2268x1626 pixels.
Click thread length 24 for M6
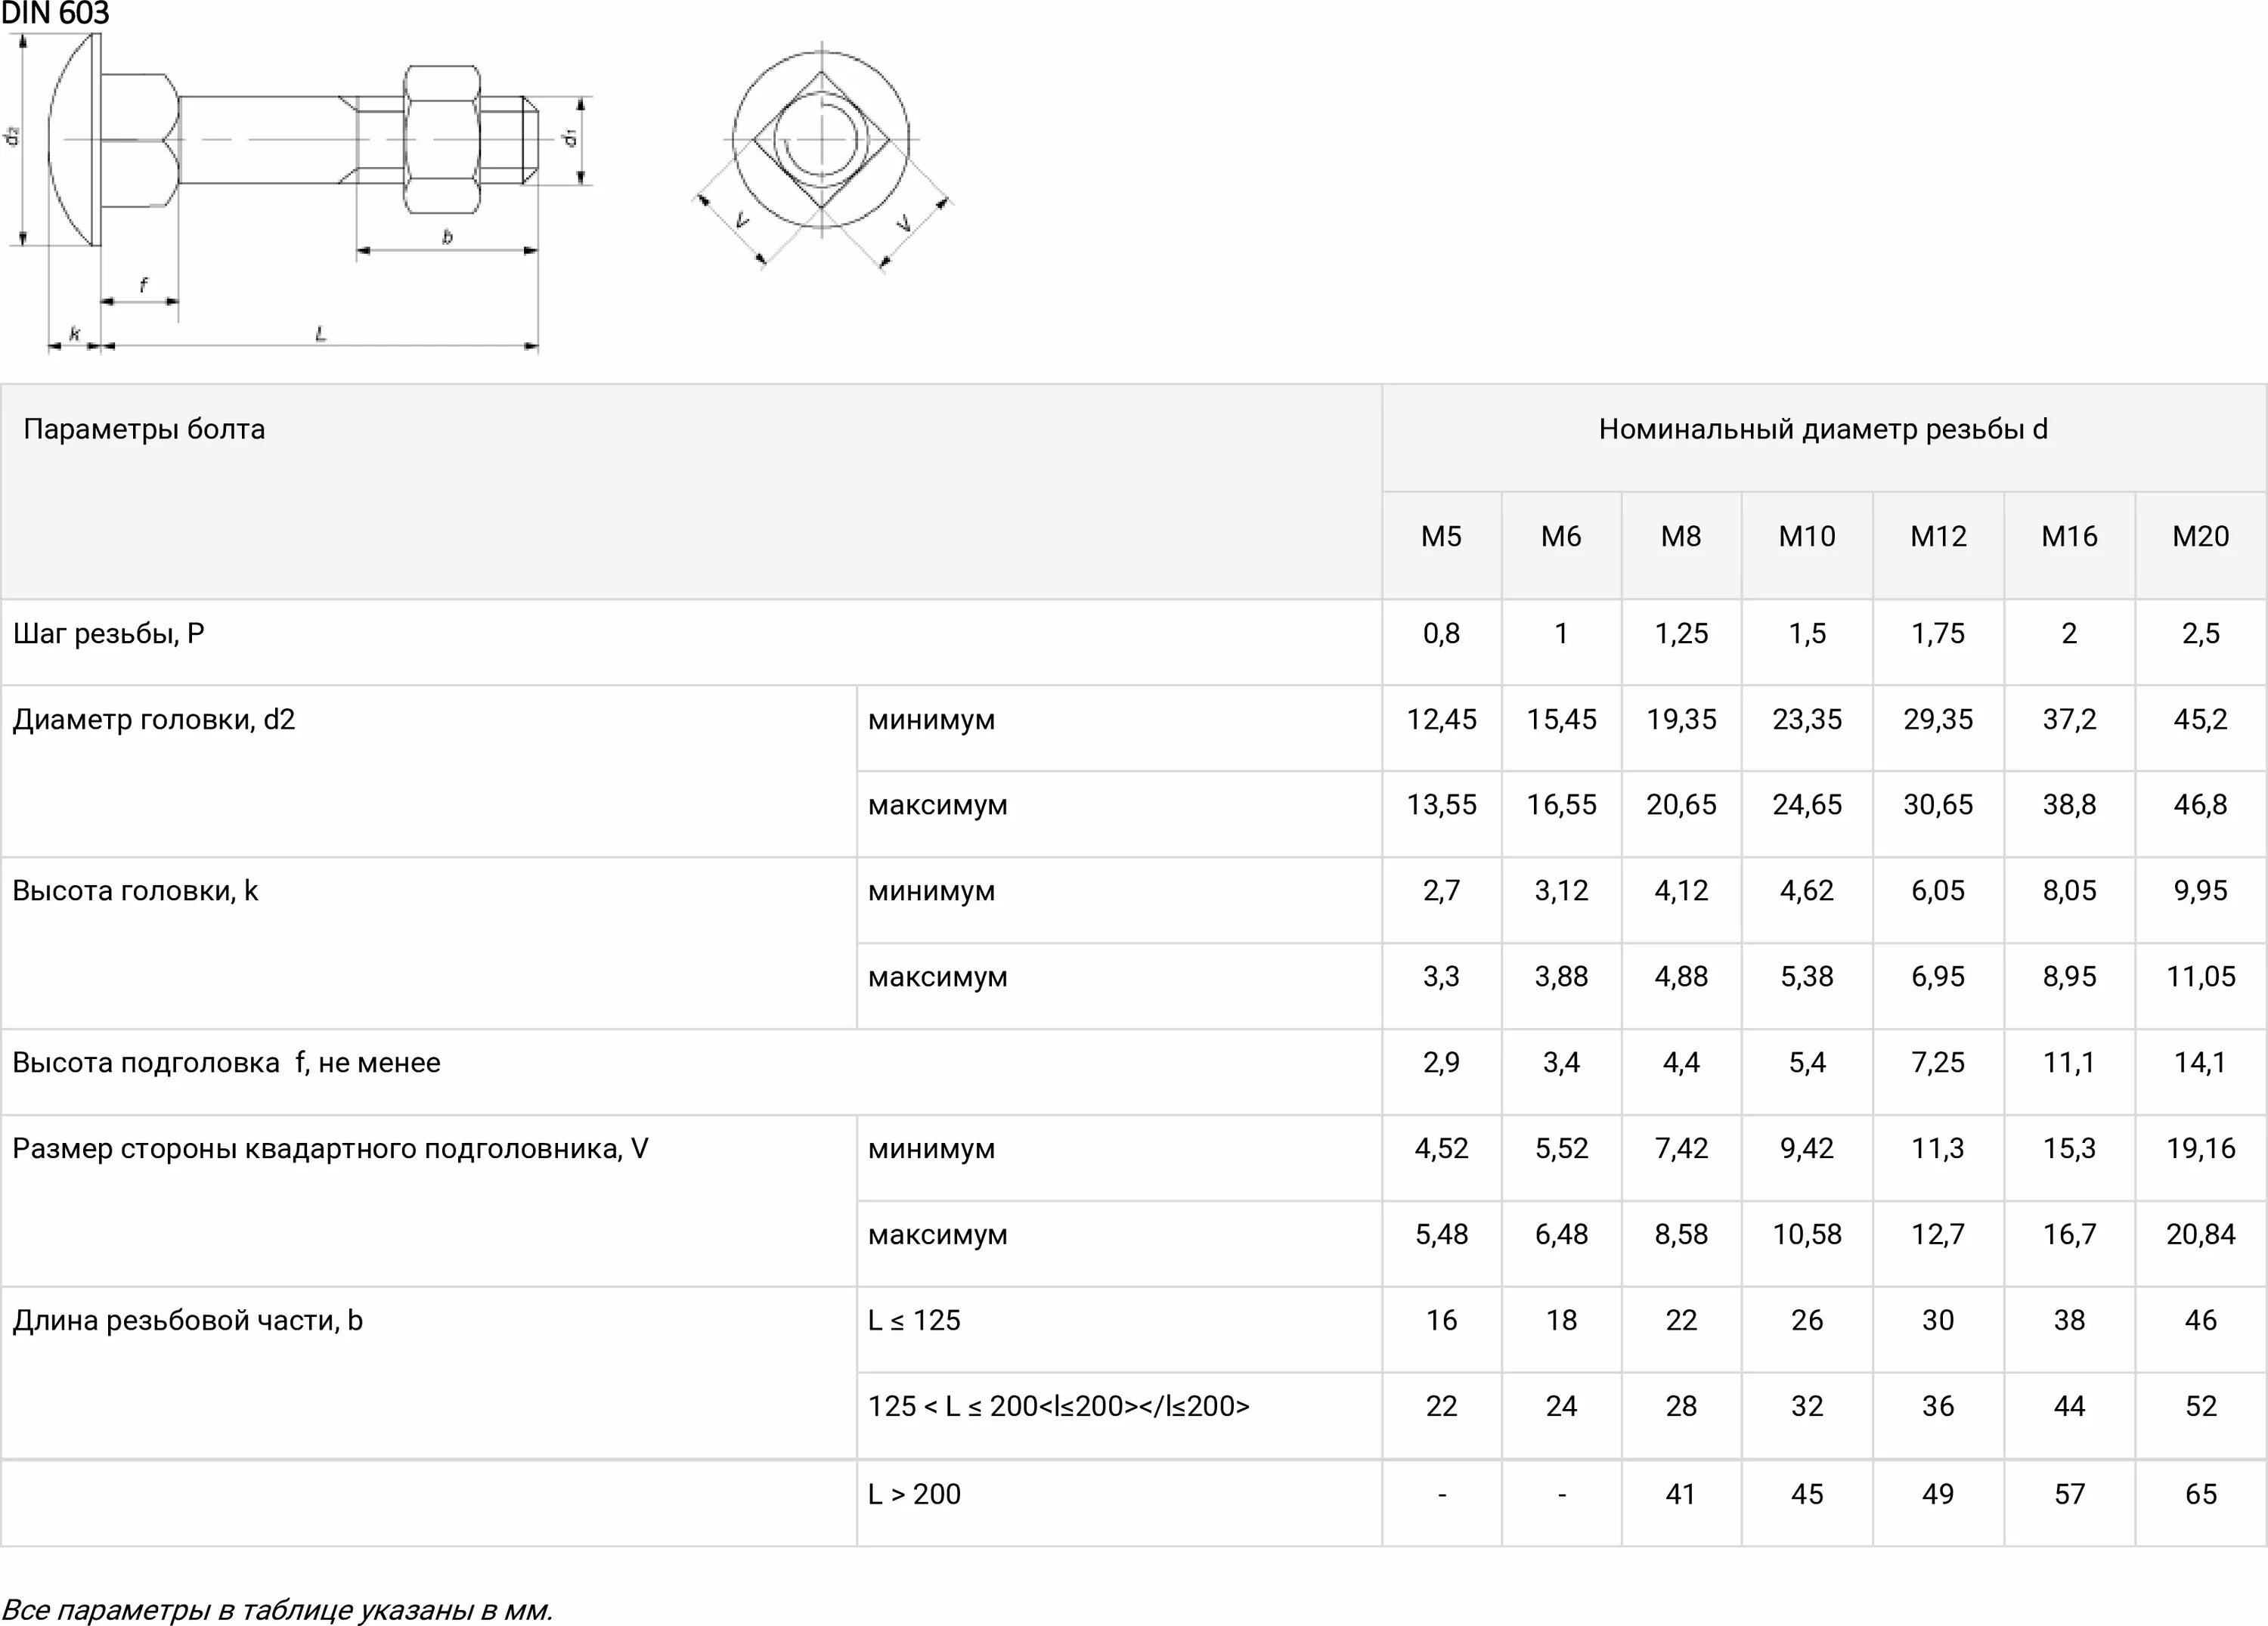click(1561, 1406)
